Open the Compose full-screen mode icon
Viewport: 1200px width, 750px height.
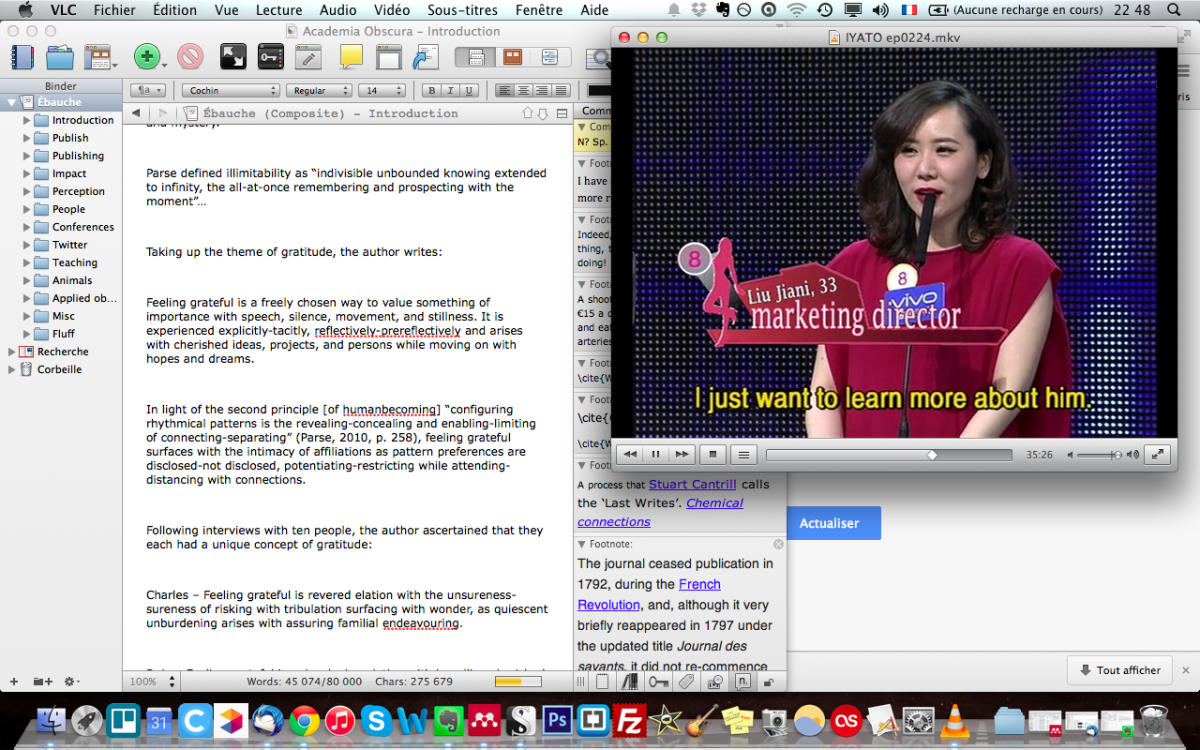(233, 57)
